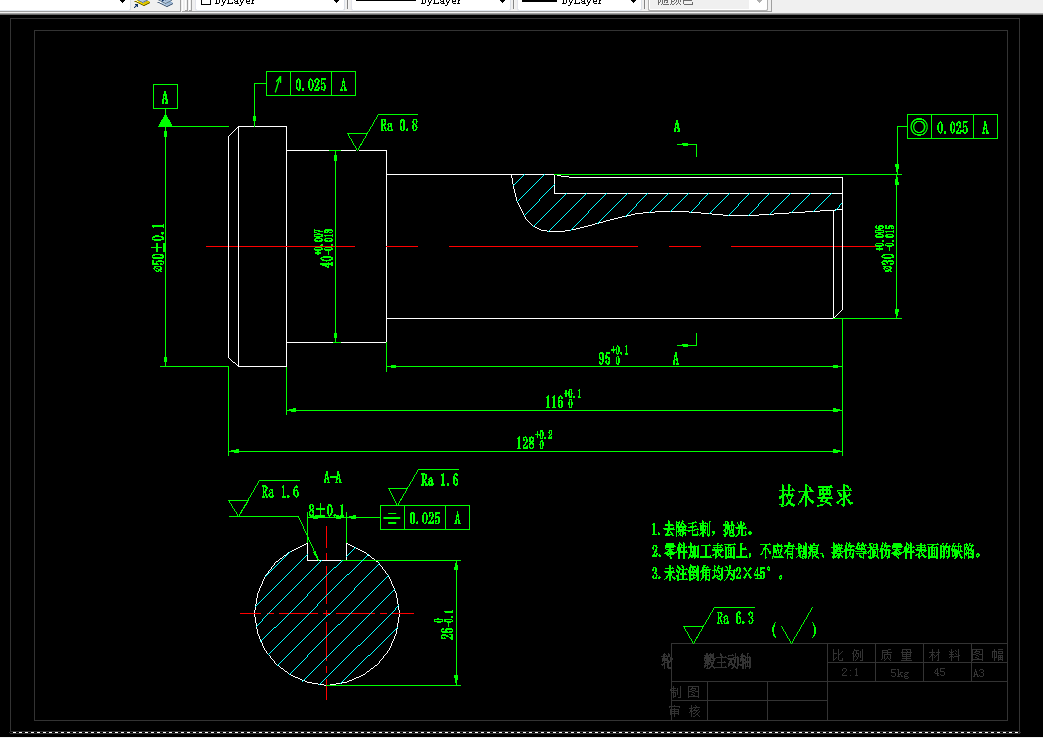Select the hatched broken-out section on shaft
Image resolution: width=1043 pixels, height=738 pixels.
pos(676,203)
